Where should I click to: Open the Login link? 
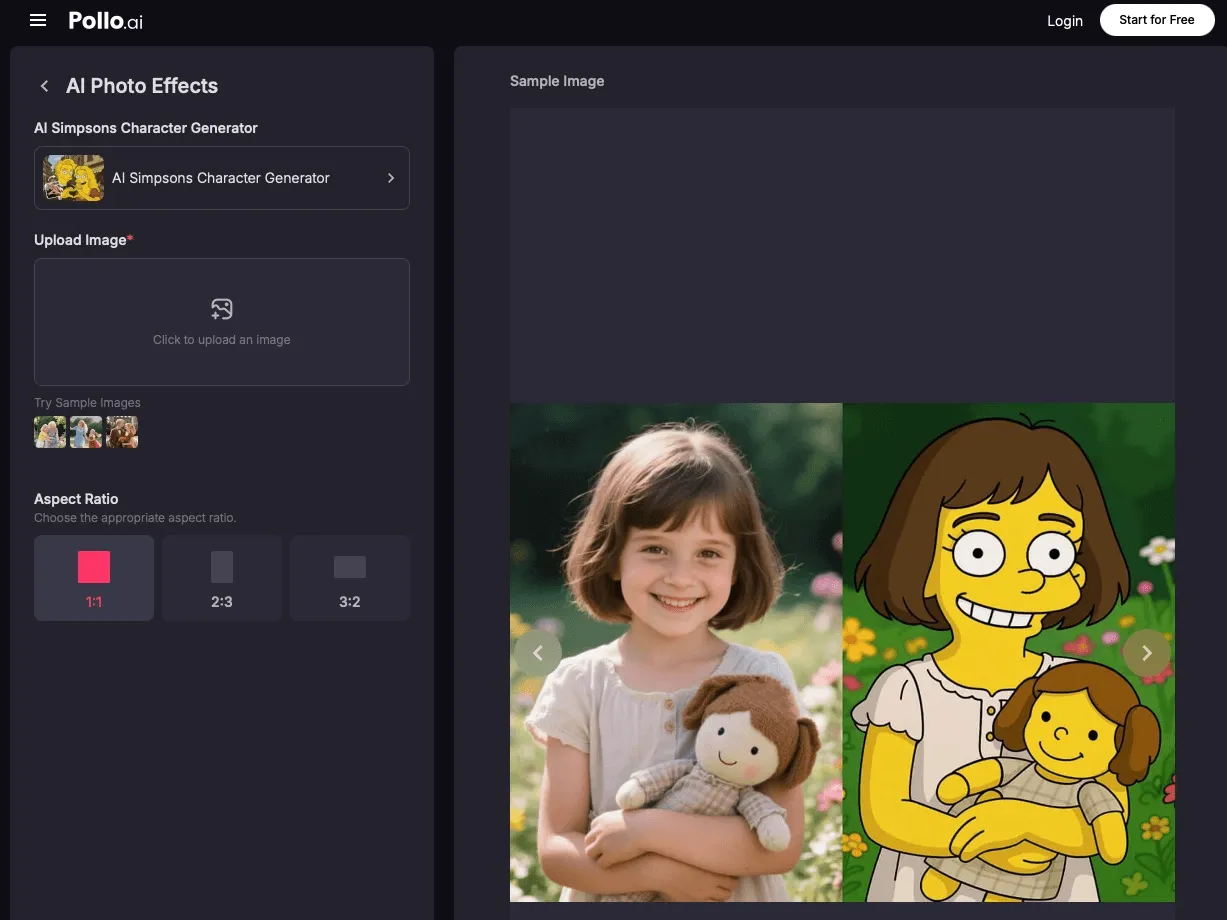(1065, 21)
